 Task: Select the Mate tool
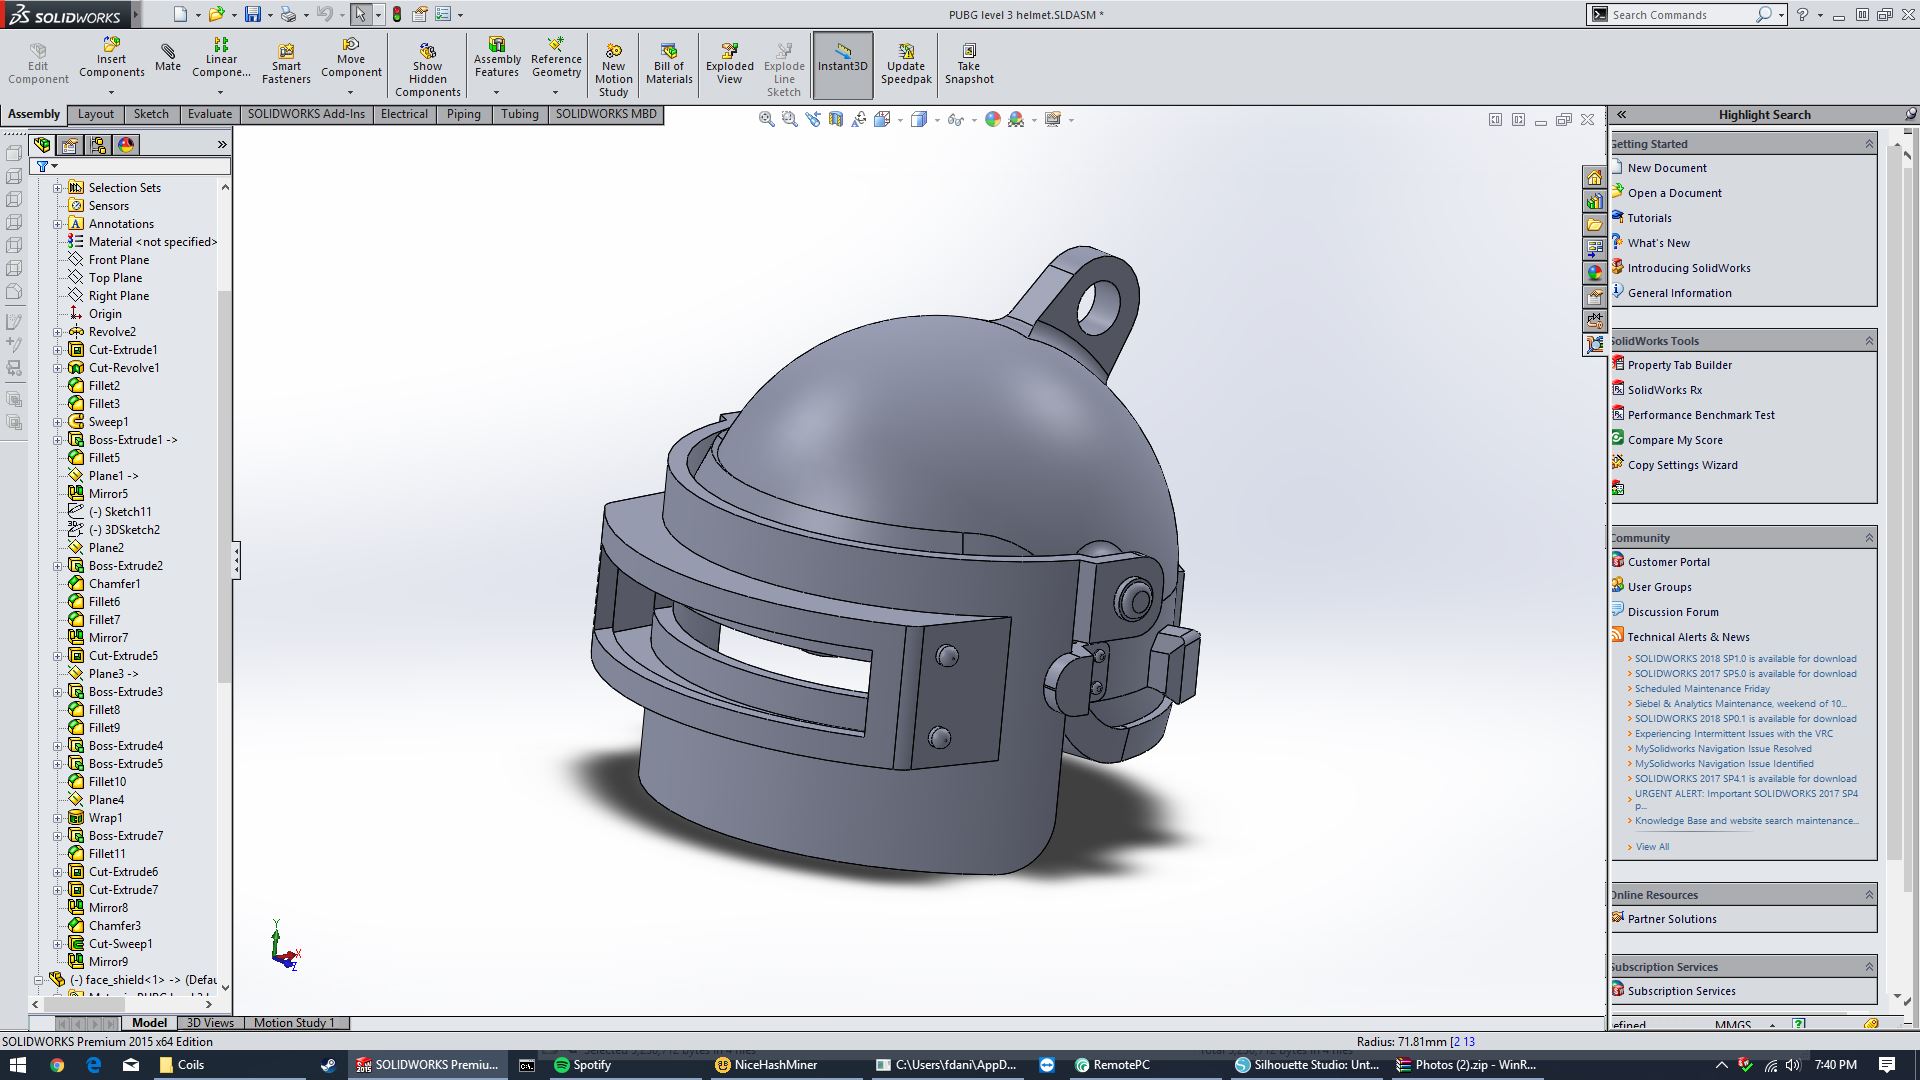(x=168, y=58)
